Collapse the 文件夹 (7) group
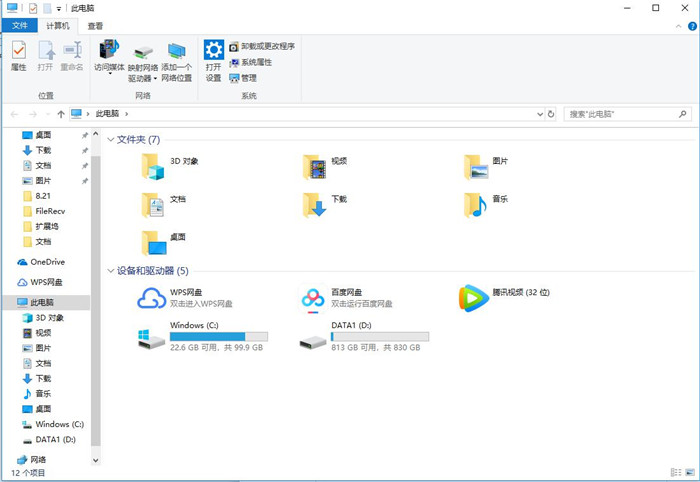The width and height of the screenshot is (700, 482). point(110,140)
